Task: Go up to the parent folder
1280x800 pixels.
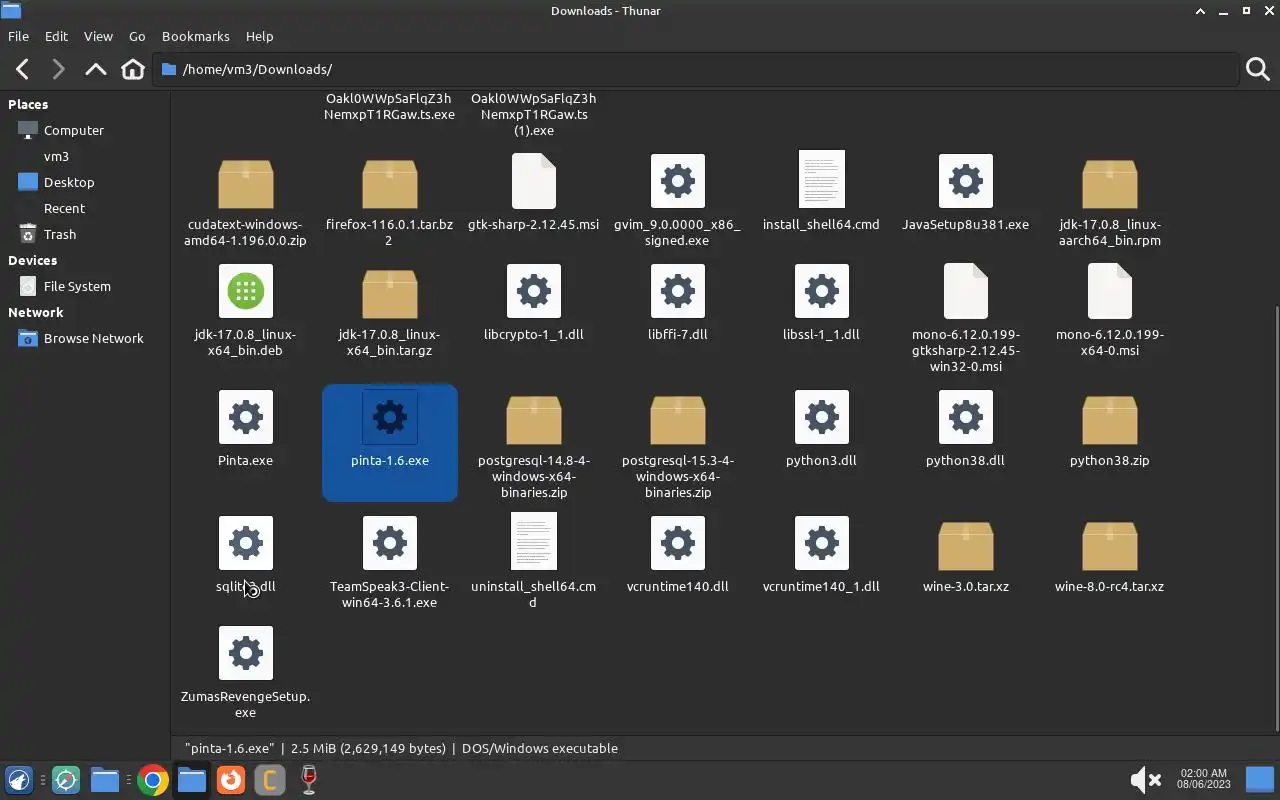Action: (95, 69)
